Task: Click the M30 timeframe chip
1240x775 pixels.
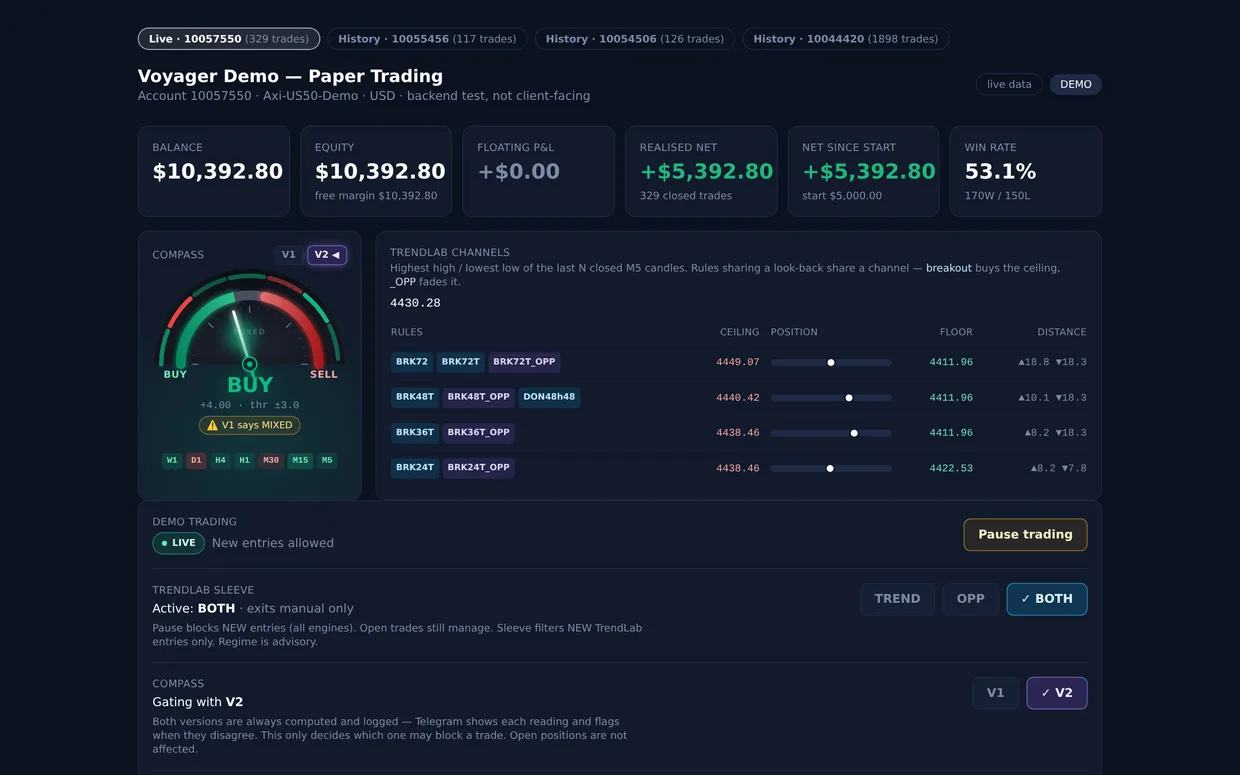Action: coord(271,461)
